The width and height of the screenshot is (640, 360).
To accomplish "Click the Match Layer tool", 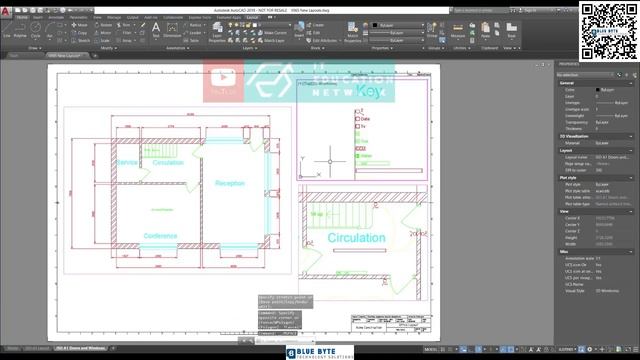I will pyautogui.click(x=271, y=40).
